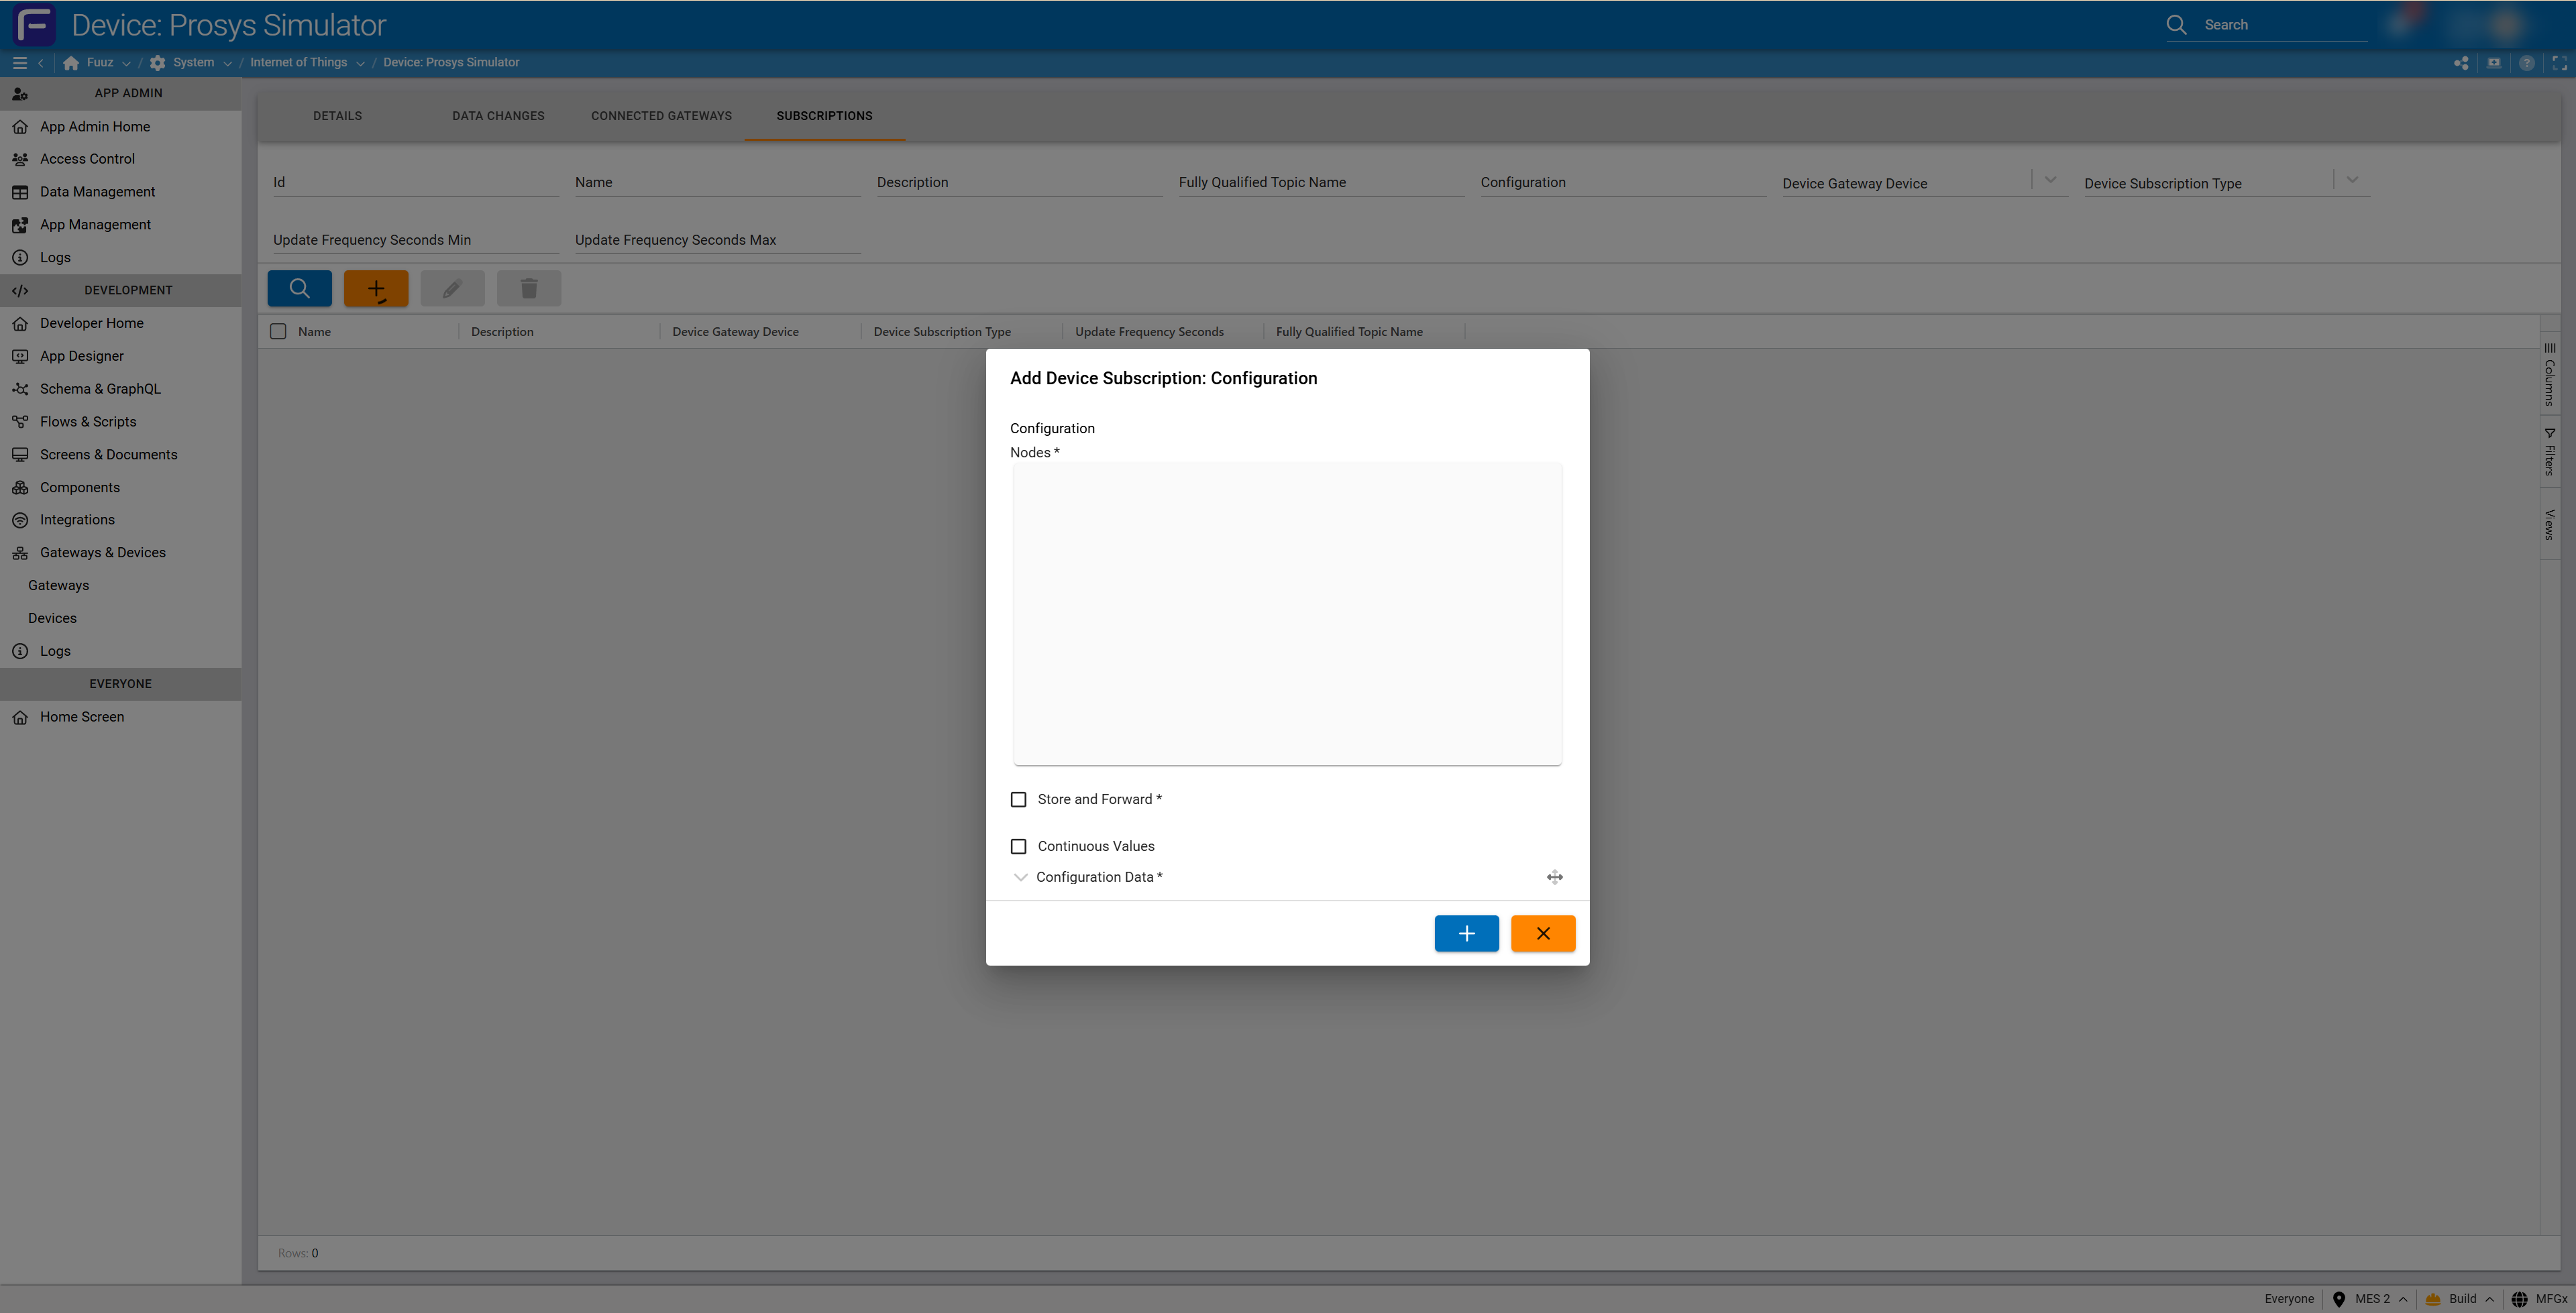Click the search magnifier toolbar button
The height and width of the screenshot is (1313, 2576).
coord(299,289)
